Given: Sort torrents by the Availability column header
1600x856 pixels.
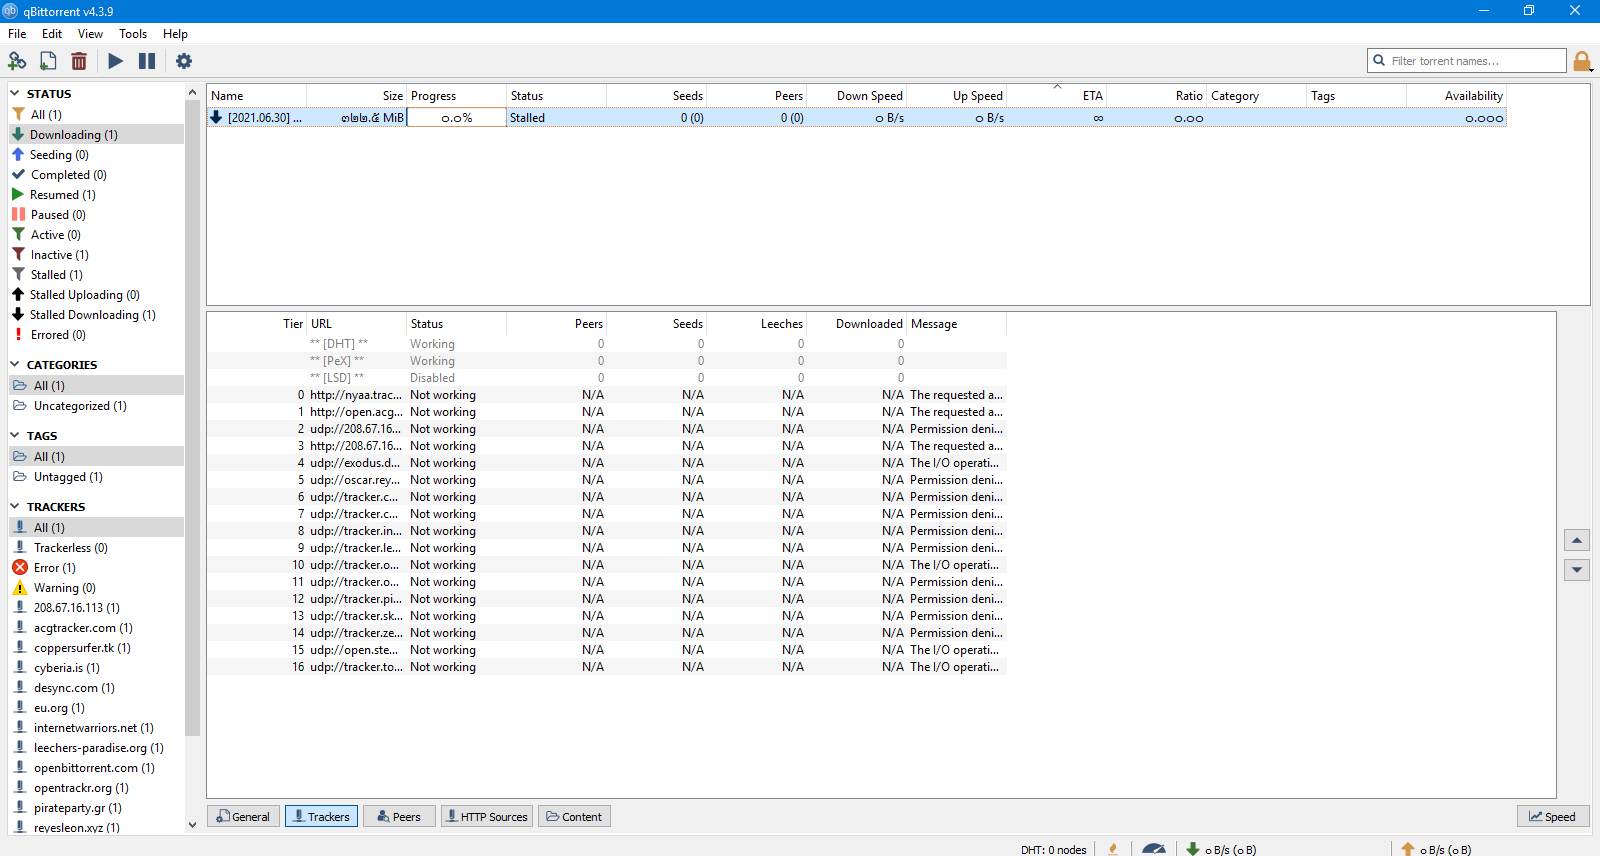Looking at the screenshot, I should click(x=1456, y=96).
